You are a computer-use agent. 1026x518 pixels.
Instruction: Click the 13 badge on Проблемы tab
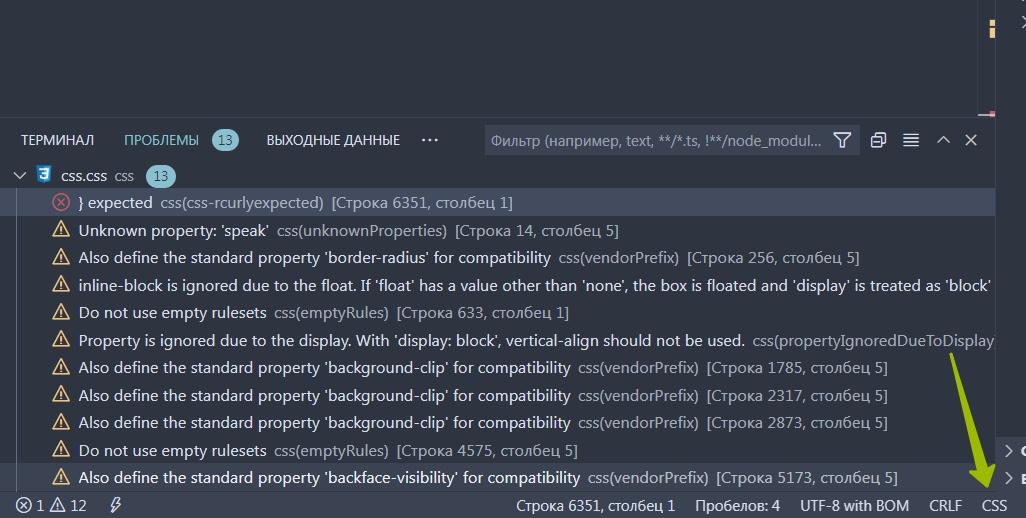pyautogui.click(x=225, y=140)
